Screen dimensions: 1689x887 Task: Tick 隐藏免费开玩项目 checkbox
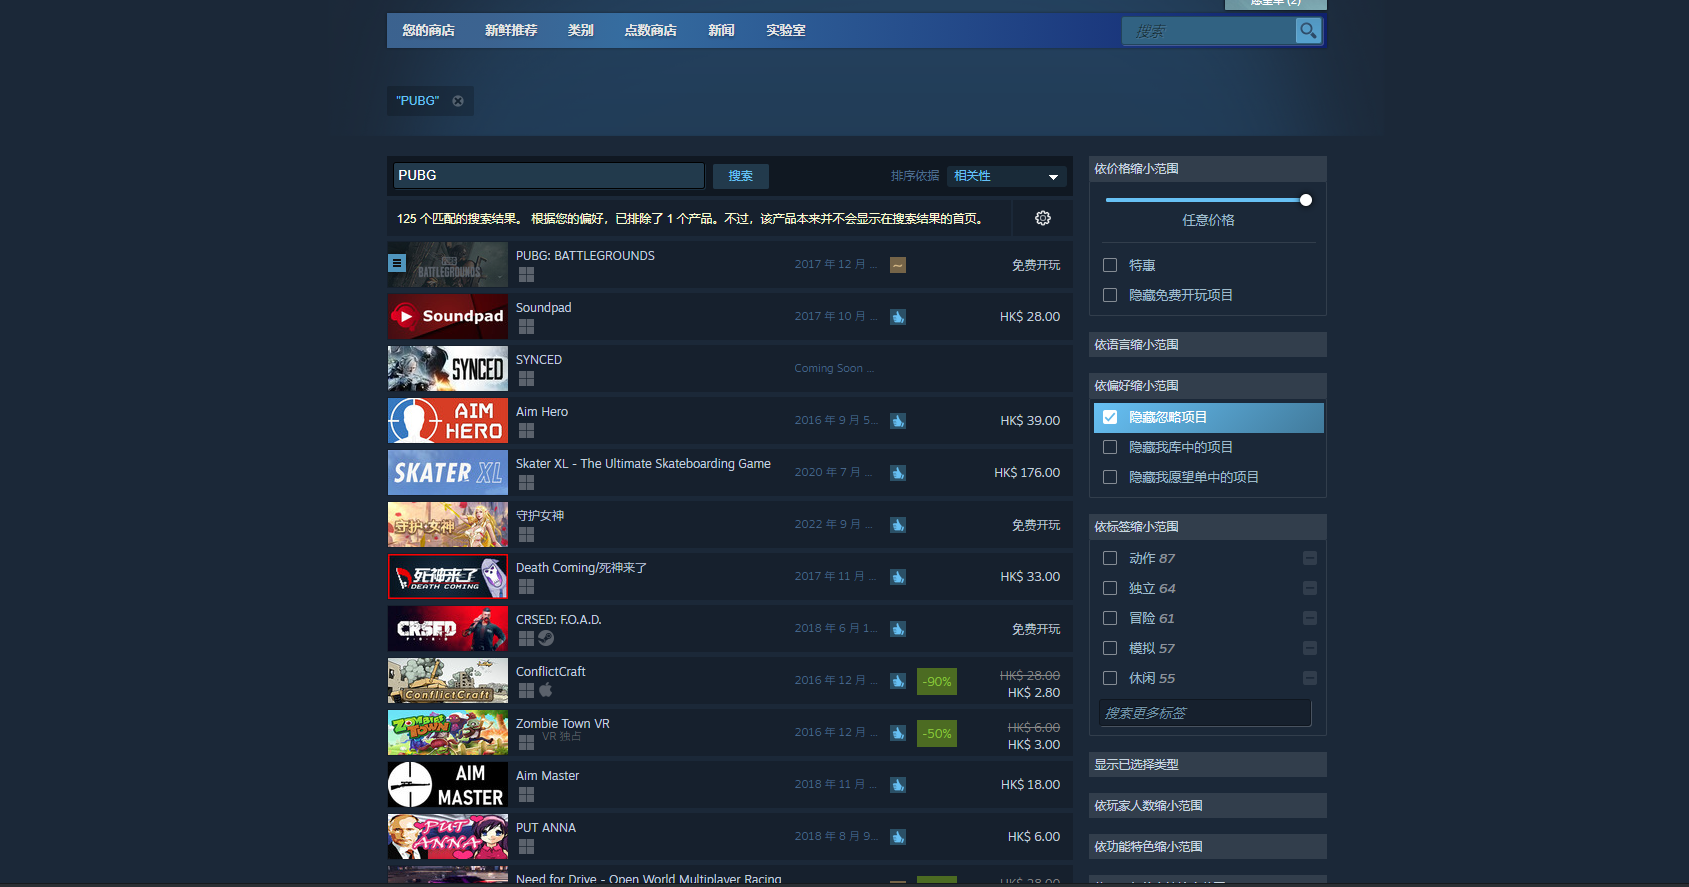point(1110,295)
